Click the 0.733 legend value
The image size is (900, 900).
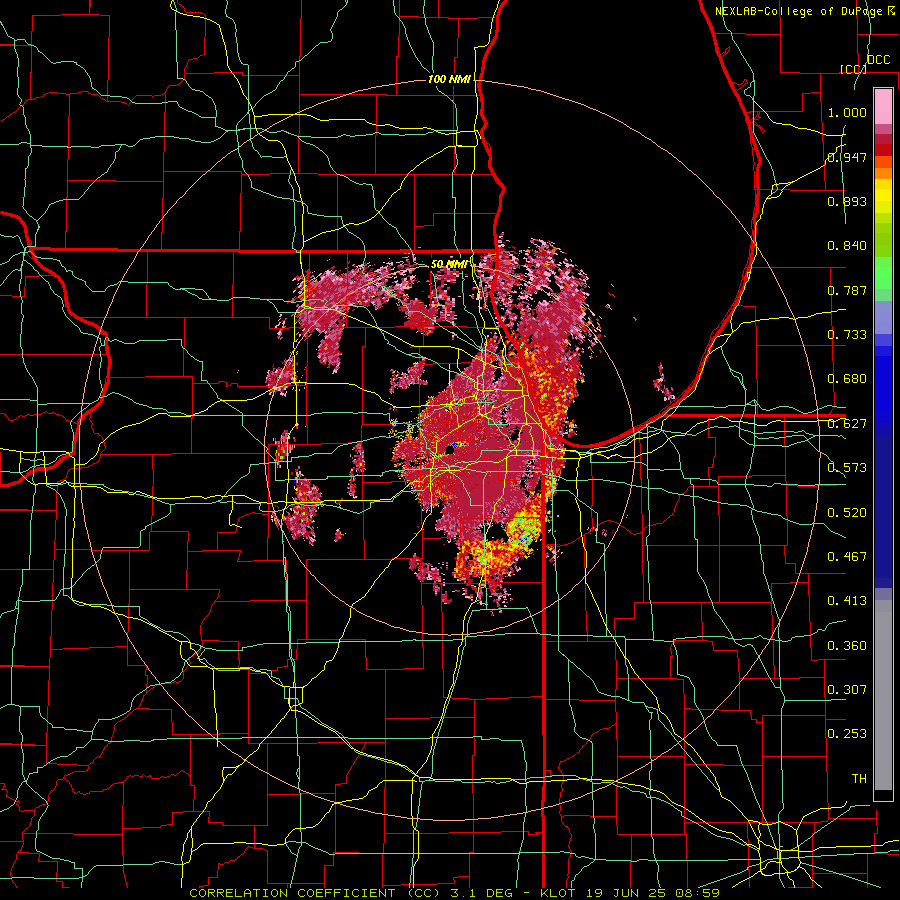point(847,335)
